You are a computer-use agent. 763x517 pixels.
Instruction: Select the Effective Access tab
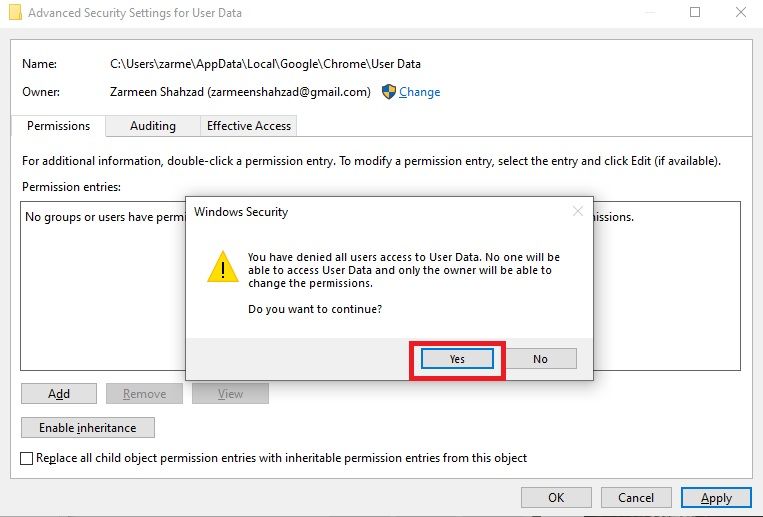(249, 126)
